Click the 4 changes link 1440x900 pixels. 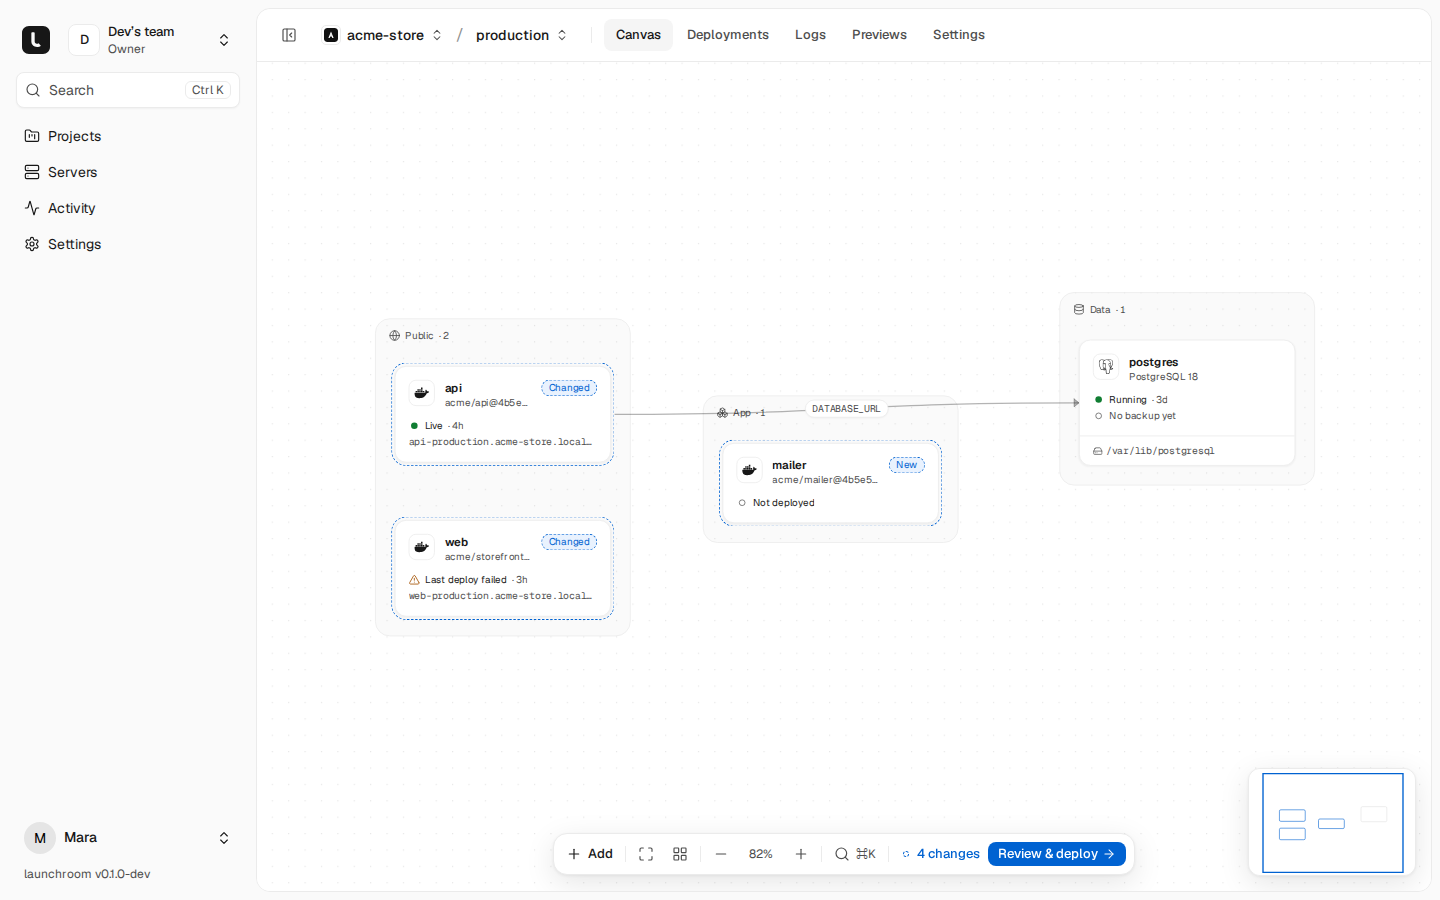click(x=941, y=854)
